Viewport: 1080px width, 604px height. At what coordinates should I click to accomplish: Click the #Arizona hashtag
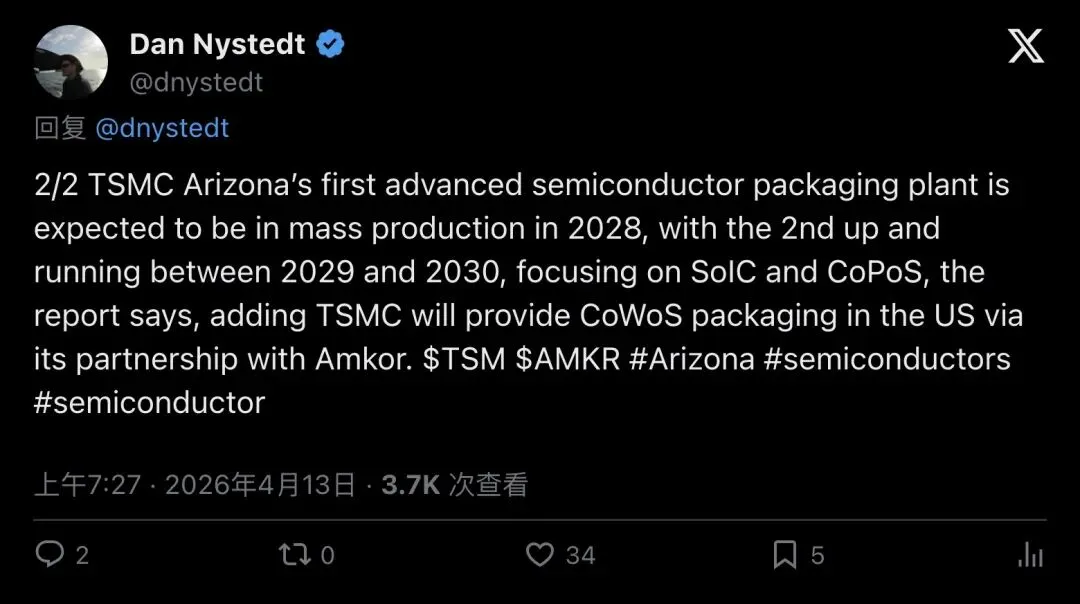(691, 359)
